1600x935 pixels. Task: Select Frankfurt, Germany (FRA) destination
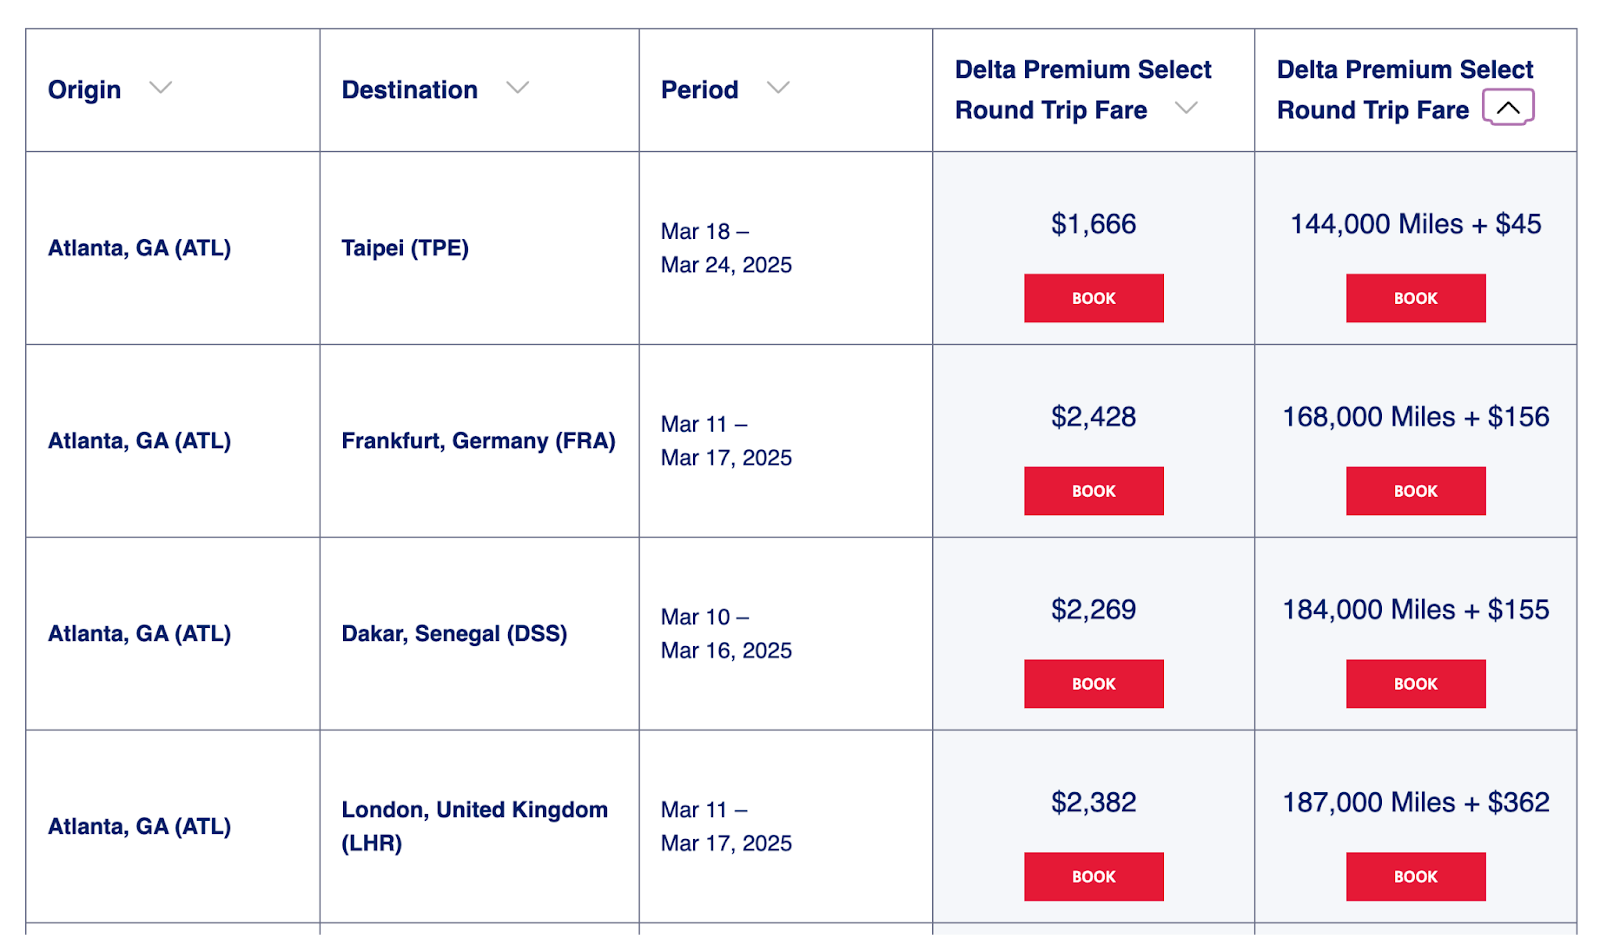tap(478, 441)
